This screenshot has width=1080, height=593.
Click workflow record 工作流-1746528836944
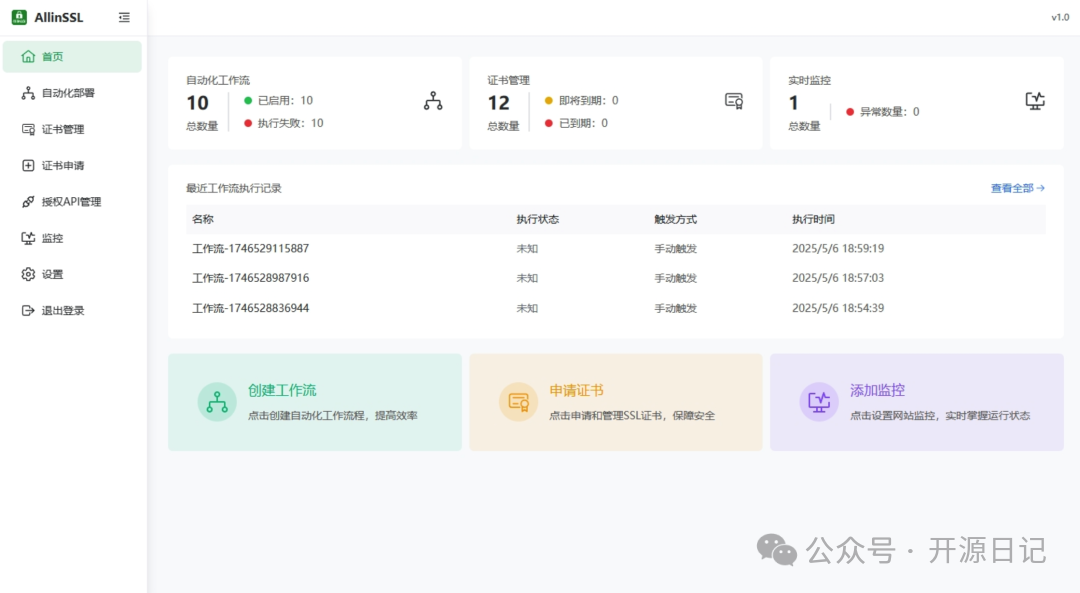click(251, 308)
